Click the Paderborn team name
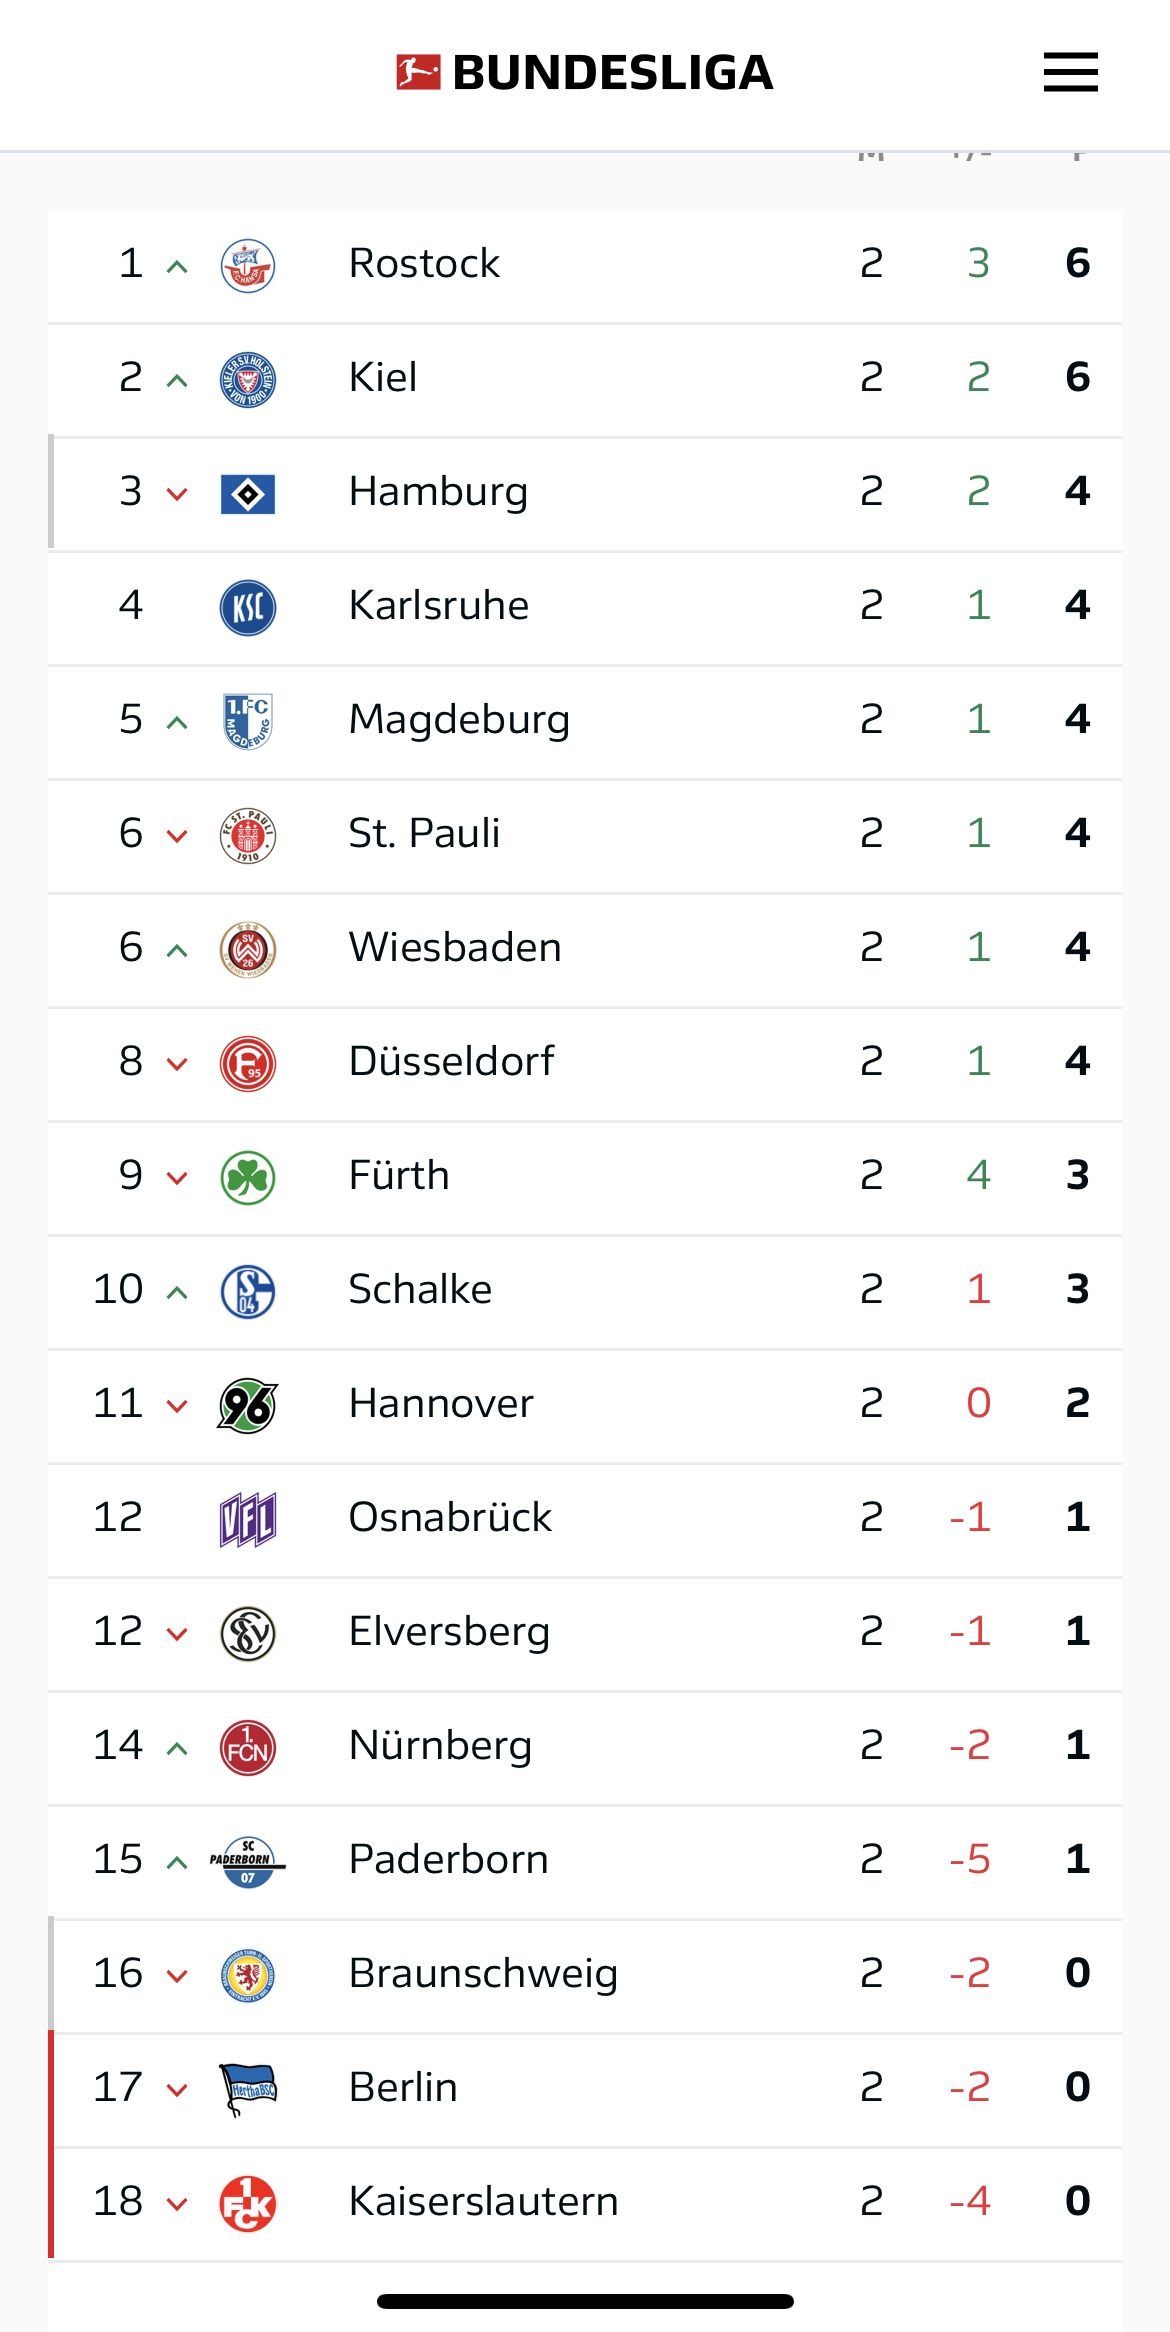The height and width of the screenshot is (2332, 1170). (x=448, y=1860)
